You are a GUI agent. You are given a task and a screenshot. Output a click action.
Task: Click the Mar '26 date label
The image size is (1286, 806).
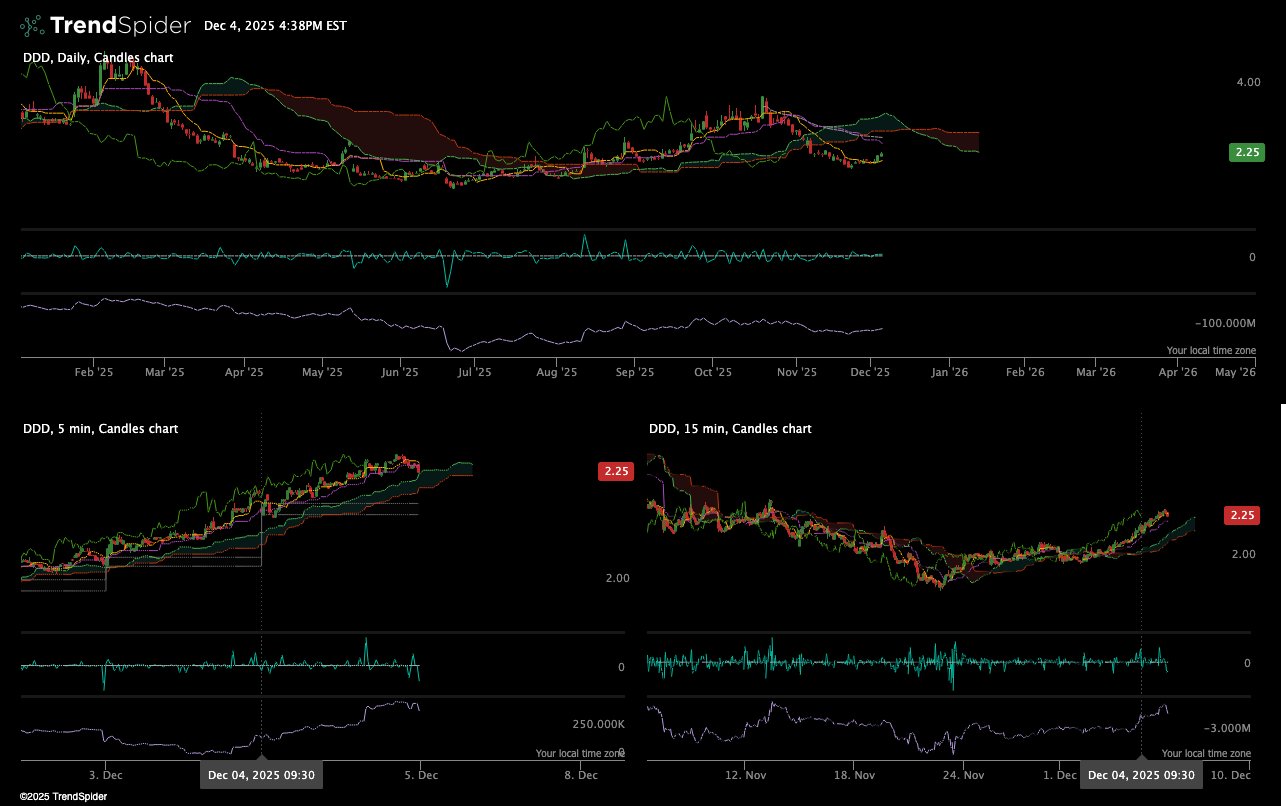(x=1096, y=372)
